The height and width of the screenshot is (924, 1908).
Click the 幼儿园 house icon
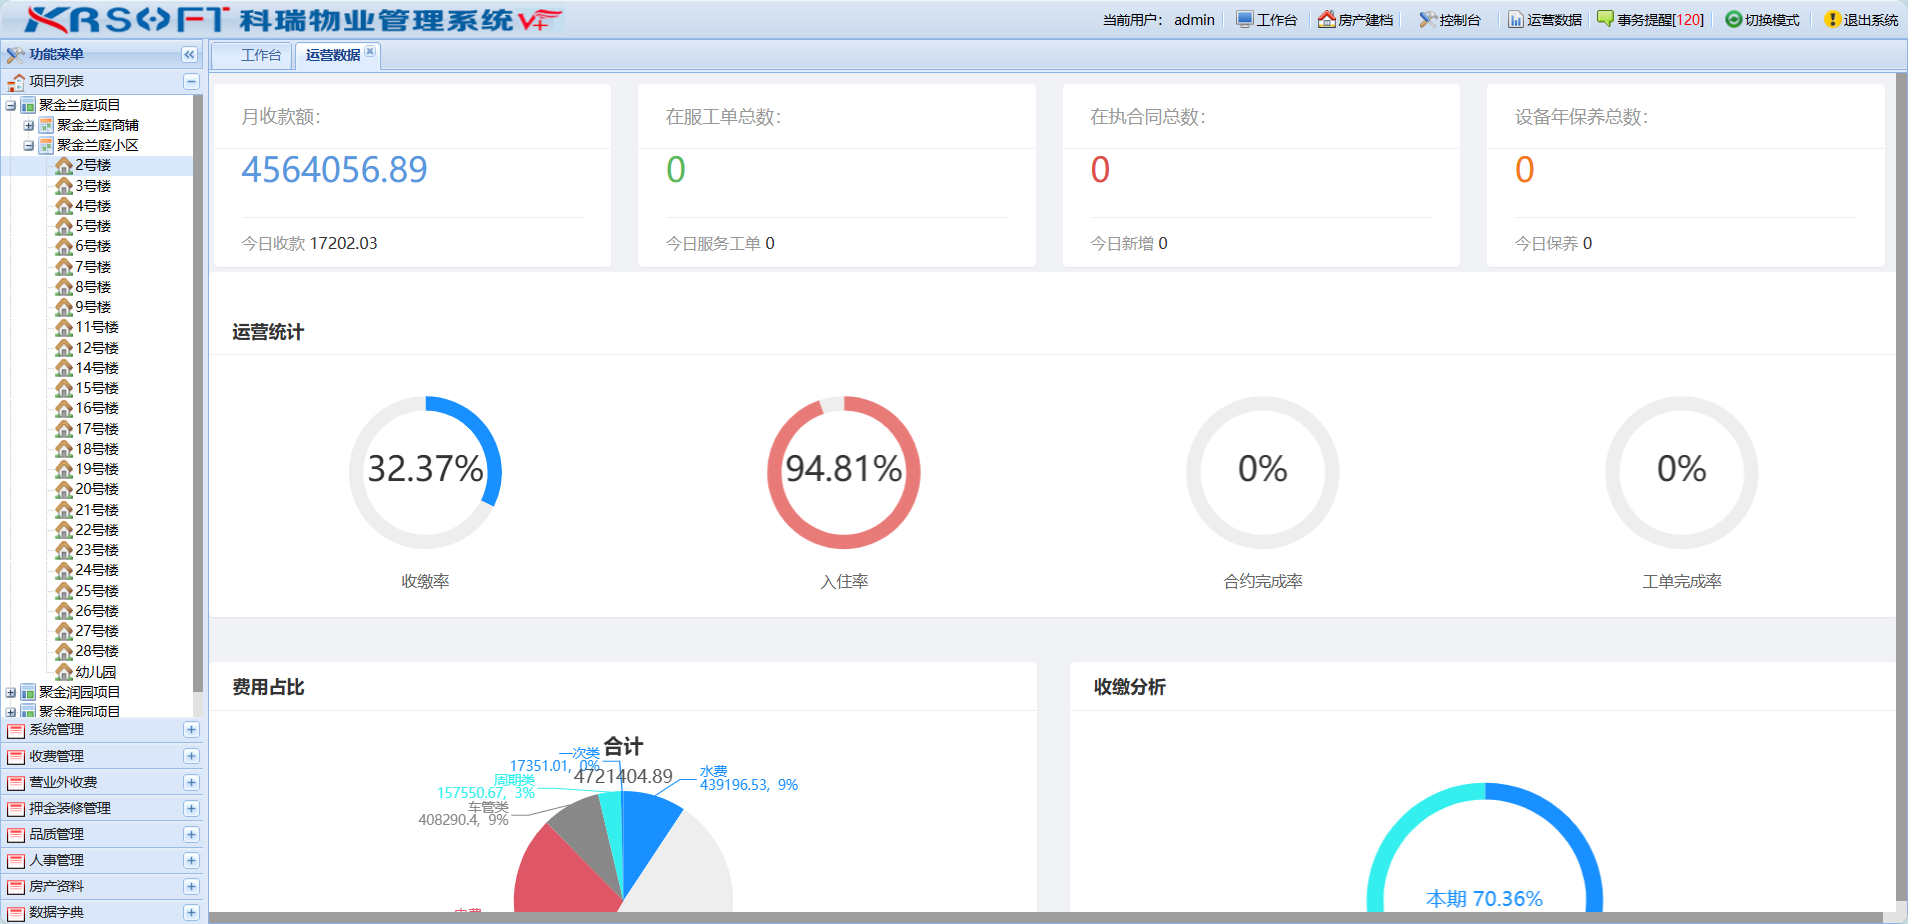pos(64,672)
